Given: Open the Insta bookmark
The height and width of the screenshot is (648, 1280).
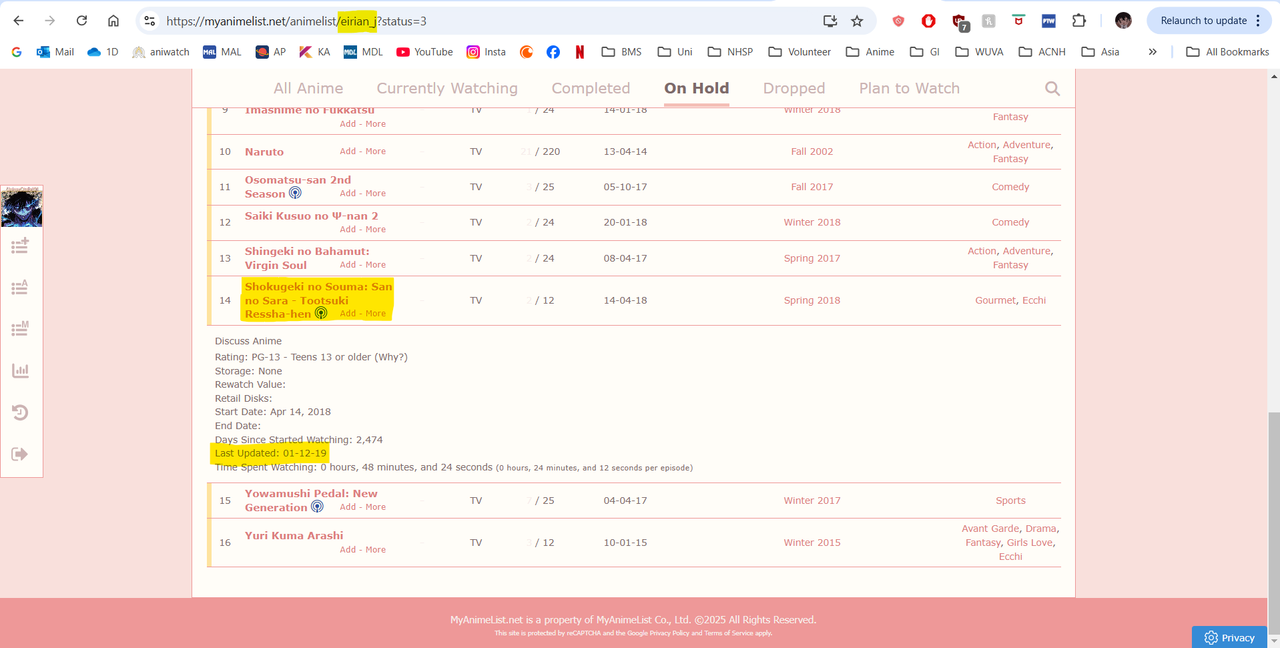Looking at the screenshot, I should pos(486,52).
